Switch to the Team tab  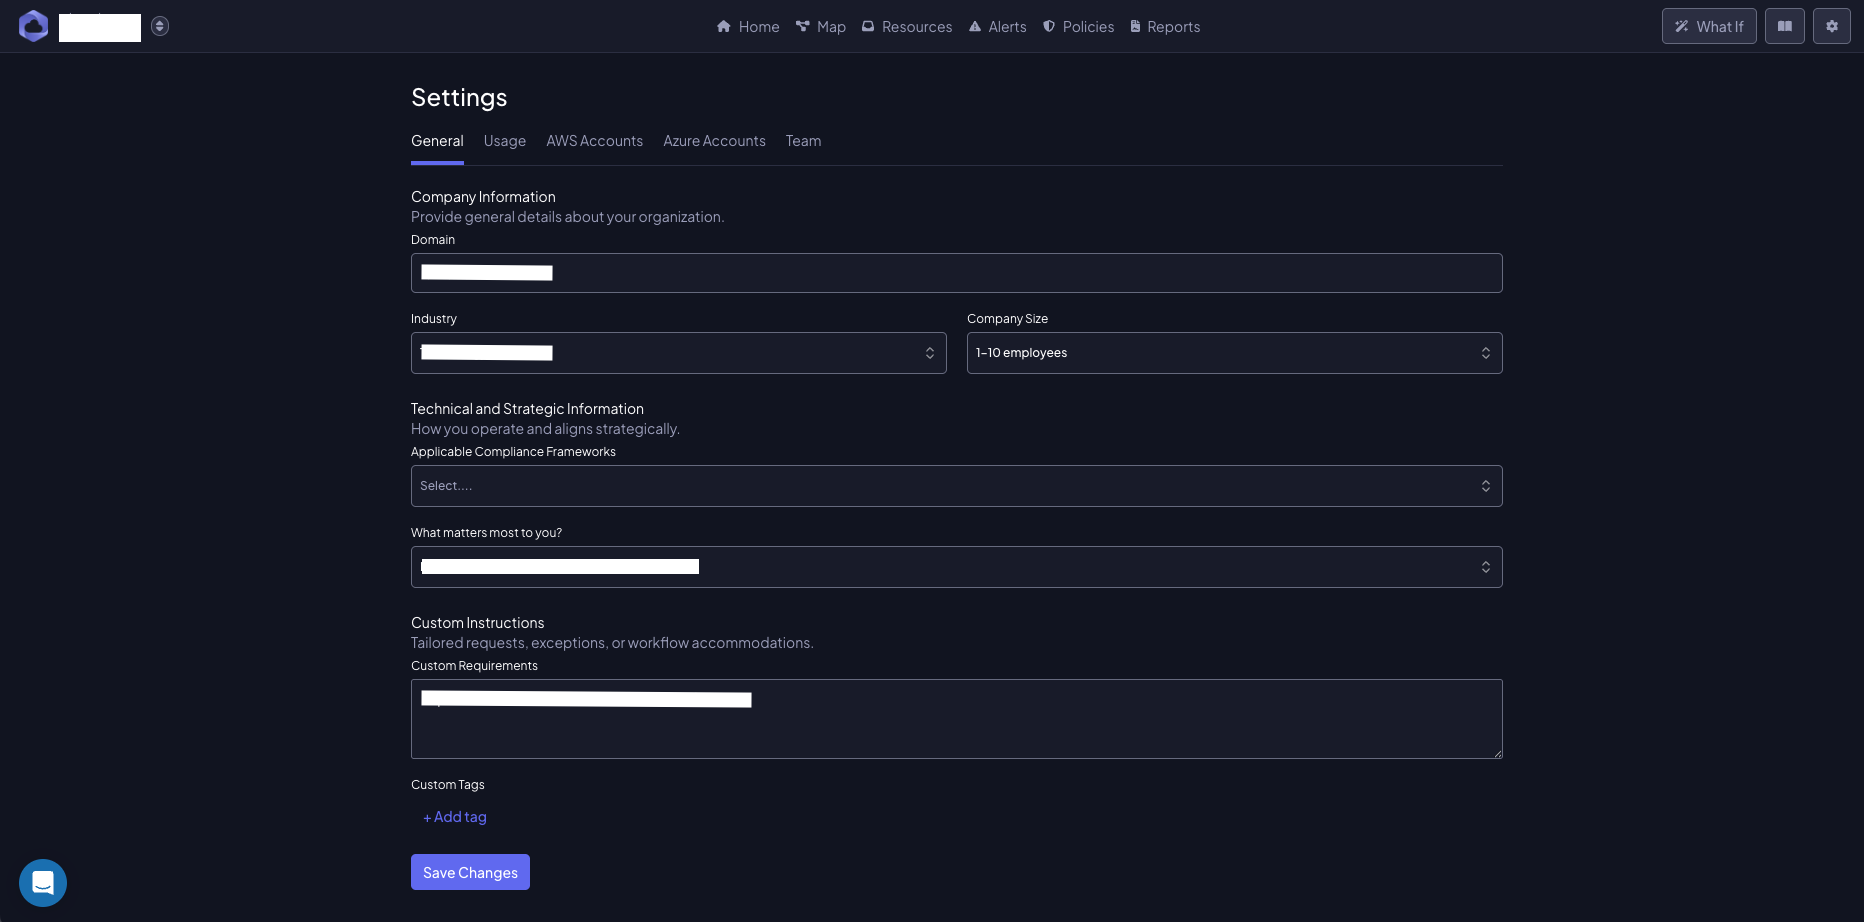pyautogui.click(x=803, y=141)
